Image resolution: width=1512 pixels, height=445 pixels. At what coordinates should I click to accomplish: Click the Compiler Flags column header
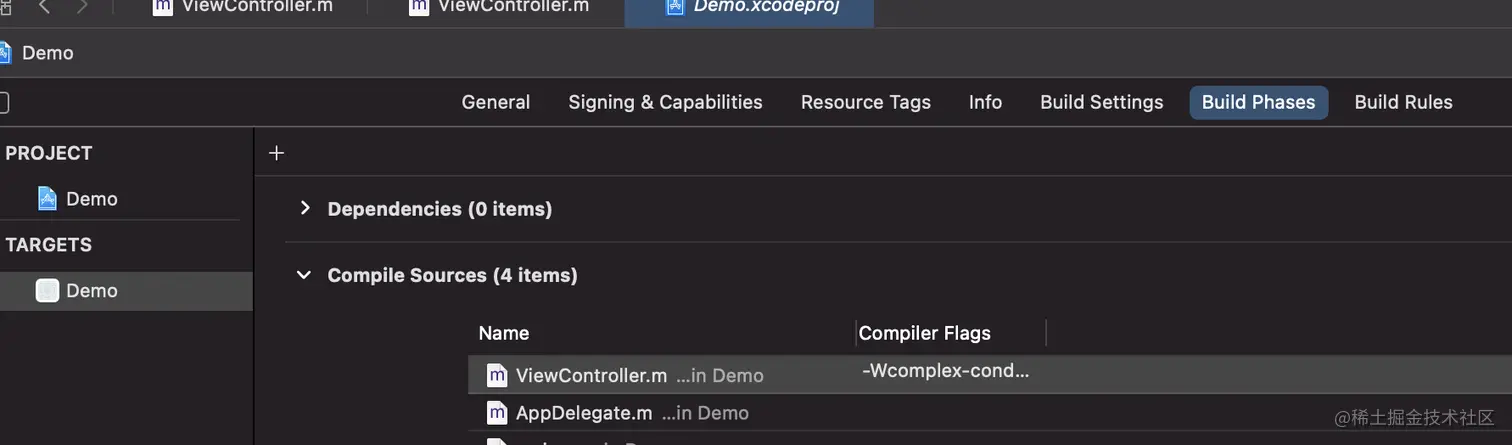click(x=925, y=333)
